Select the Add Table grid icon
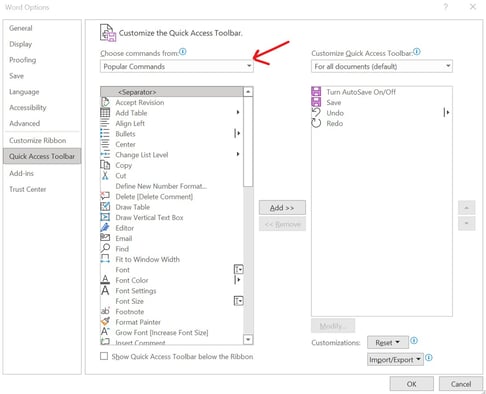The width and height of the screenshot is (486, 394). [x=105, y=113]
